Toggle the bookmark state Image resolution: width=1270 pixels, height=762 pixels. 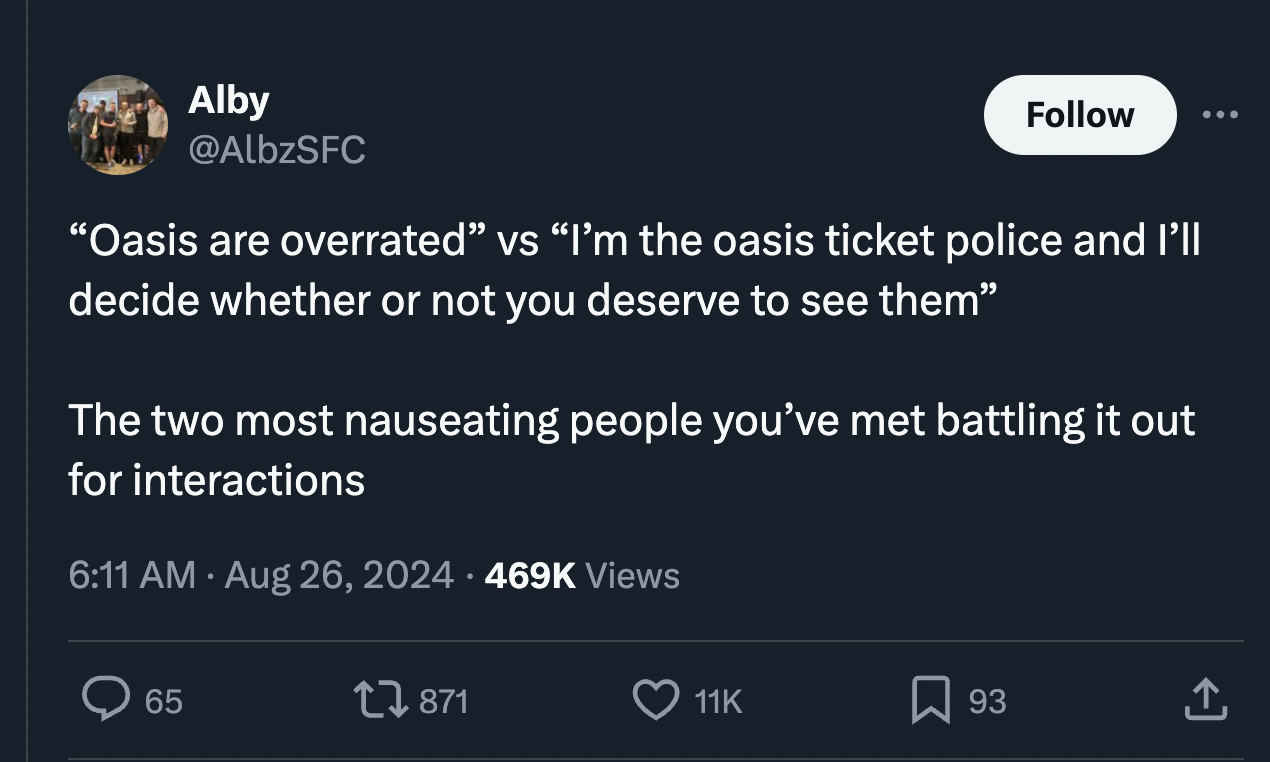(930, 701)
